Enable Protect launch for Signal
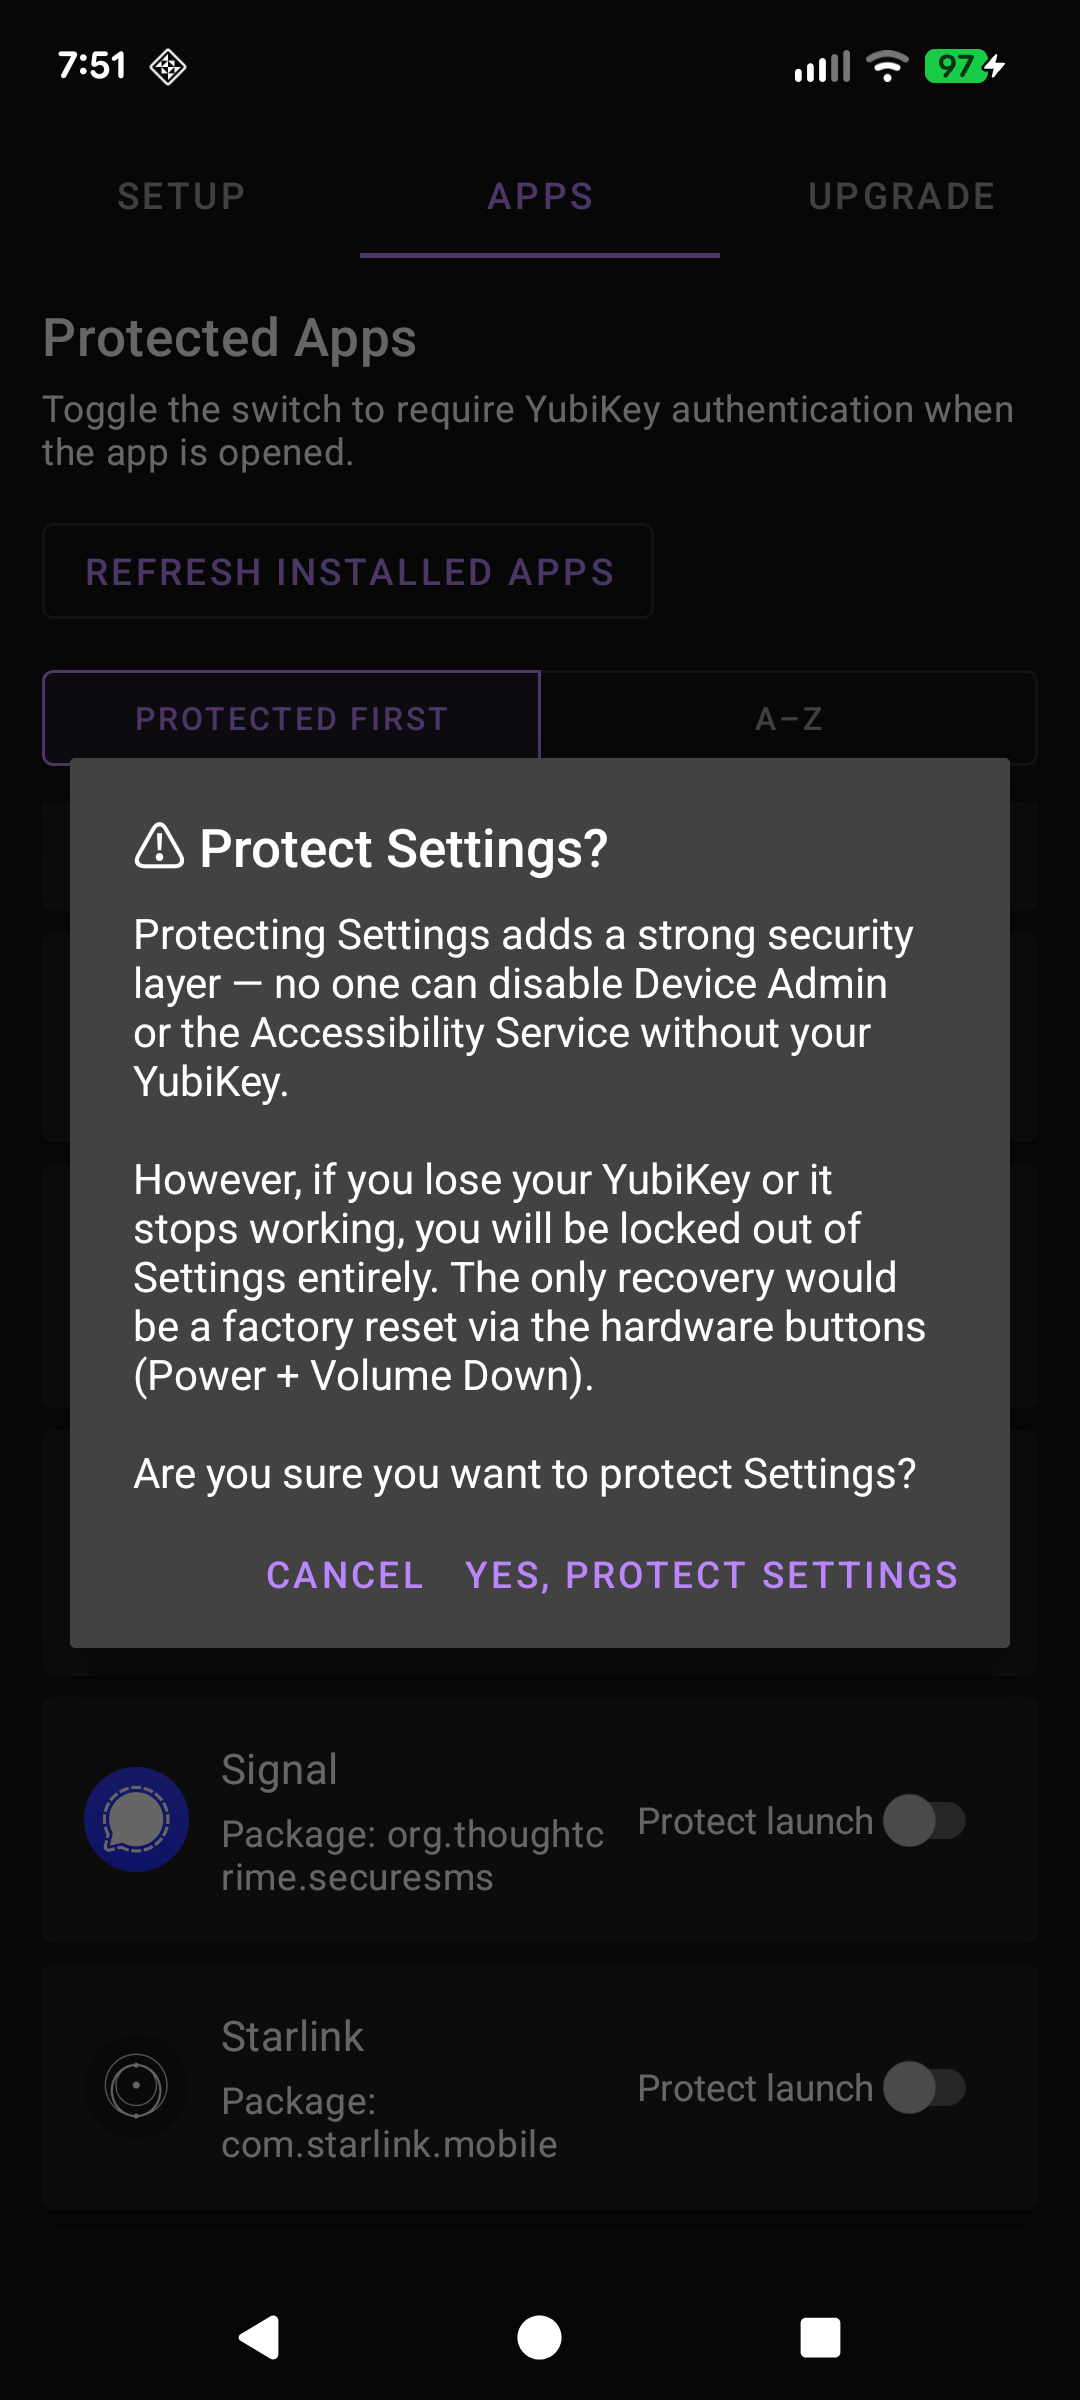The height and width of the screenshot is (2400, 1080). (923, 1820)
